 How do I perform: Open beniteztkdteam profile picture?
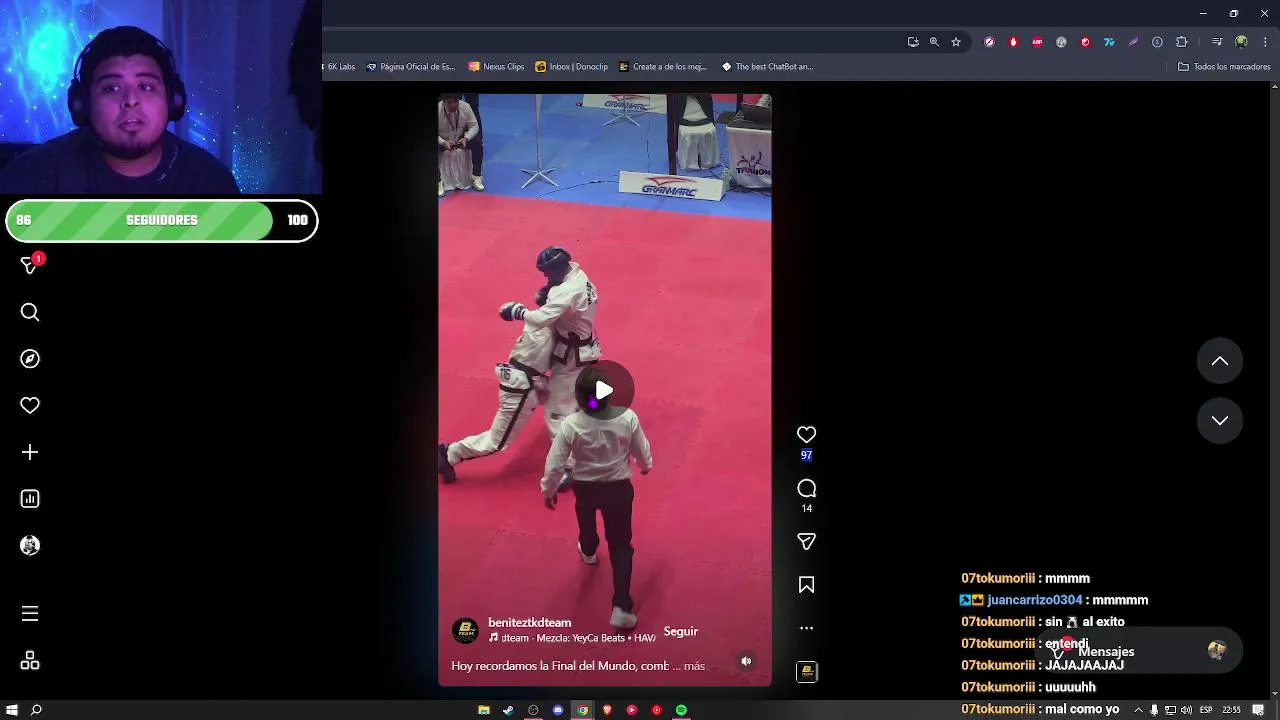tap(465, 630)
